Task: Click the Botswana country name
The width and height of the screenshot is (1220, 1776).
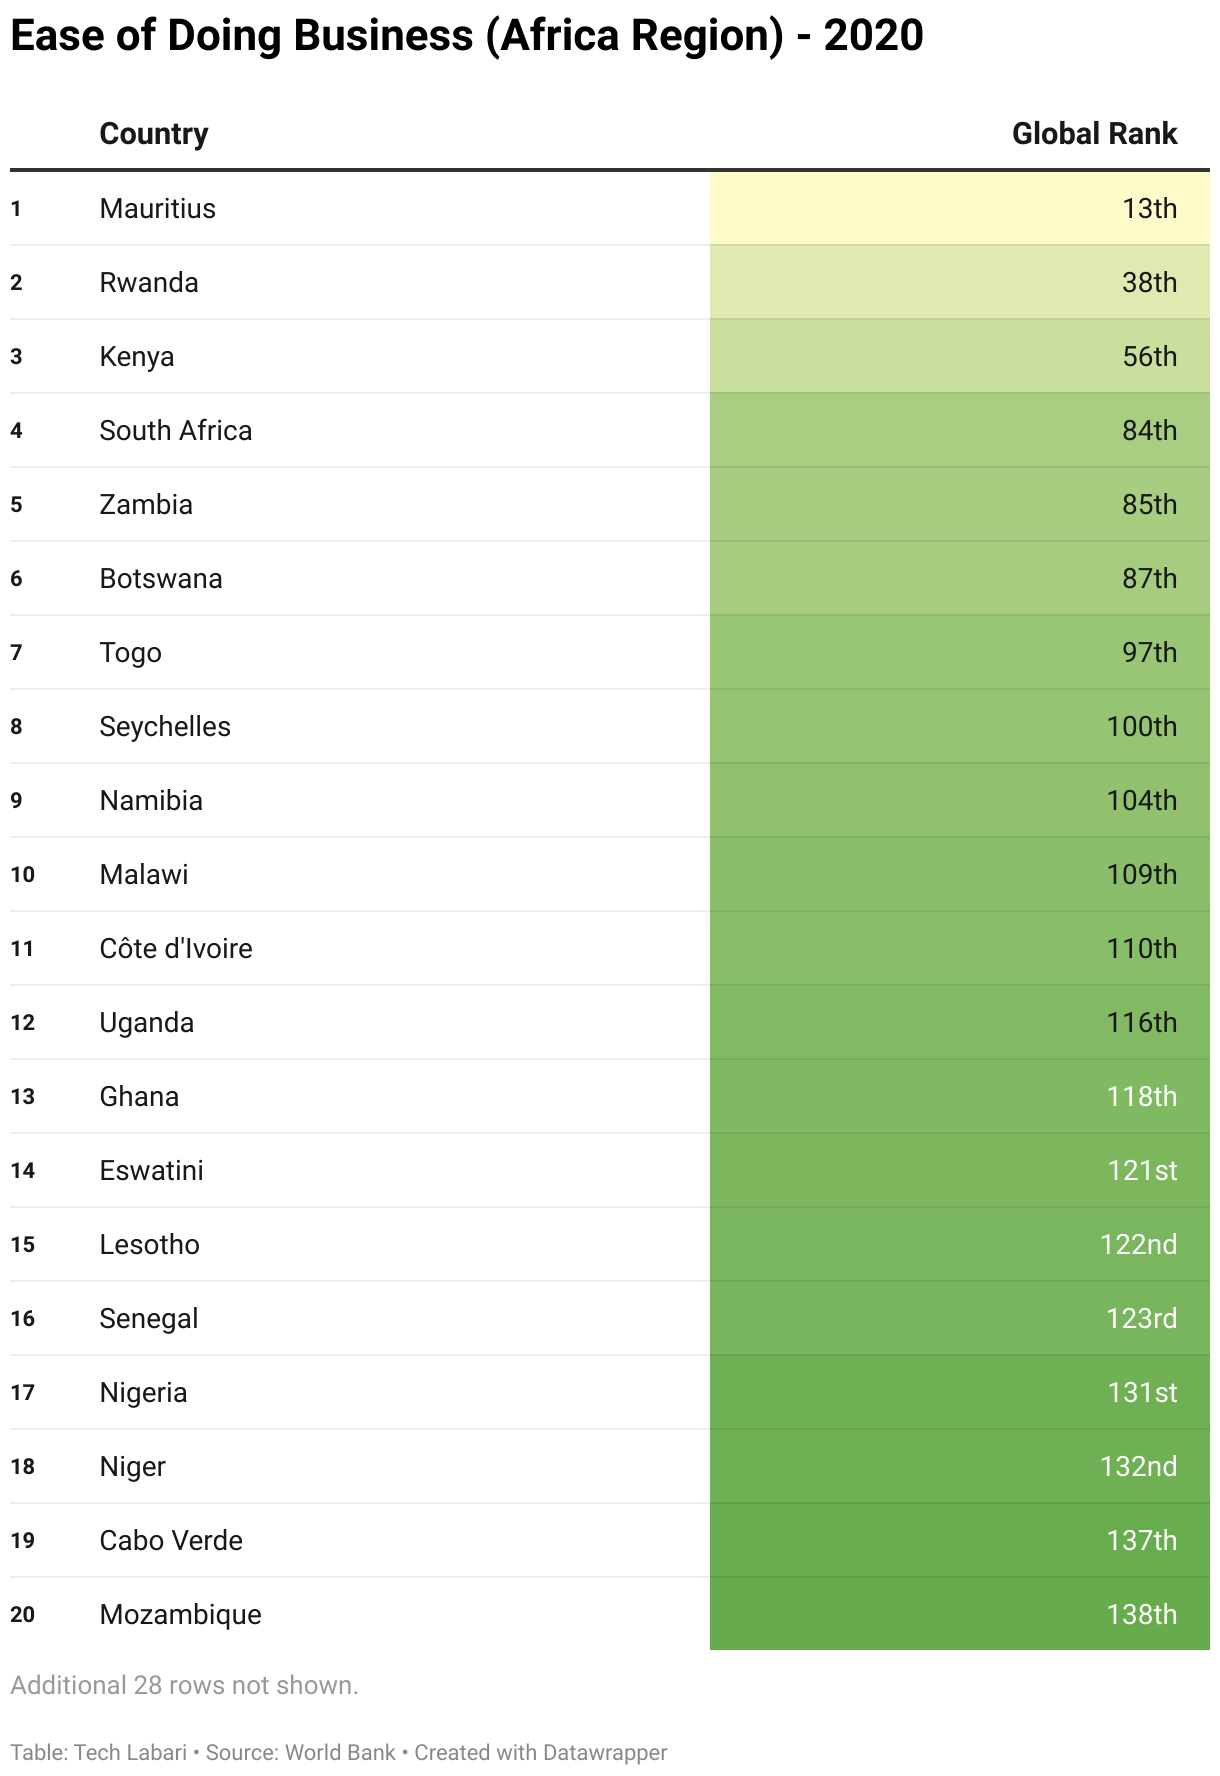Action: [161, 579]
